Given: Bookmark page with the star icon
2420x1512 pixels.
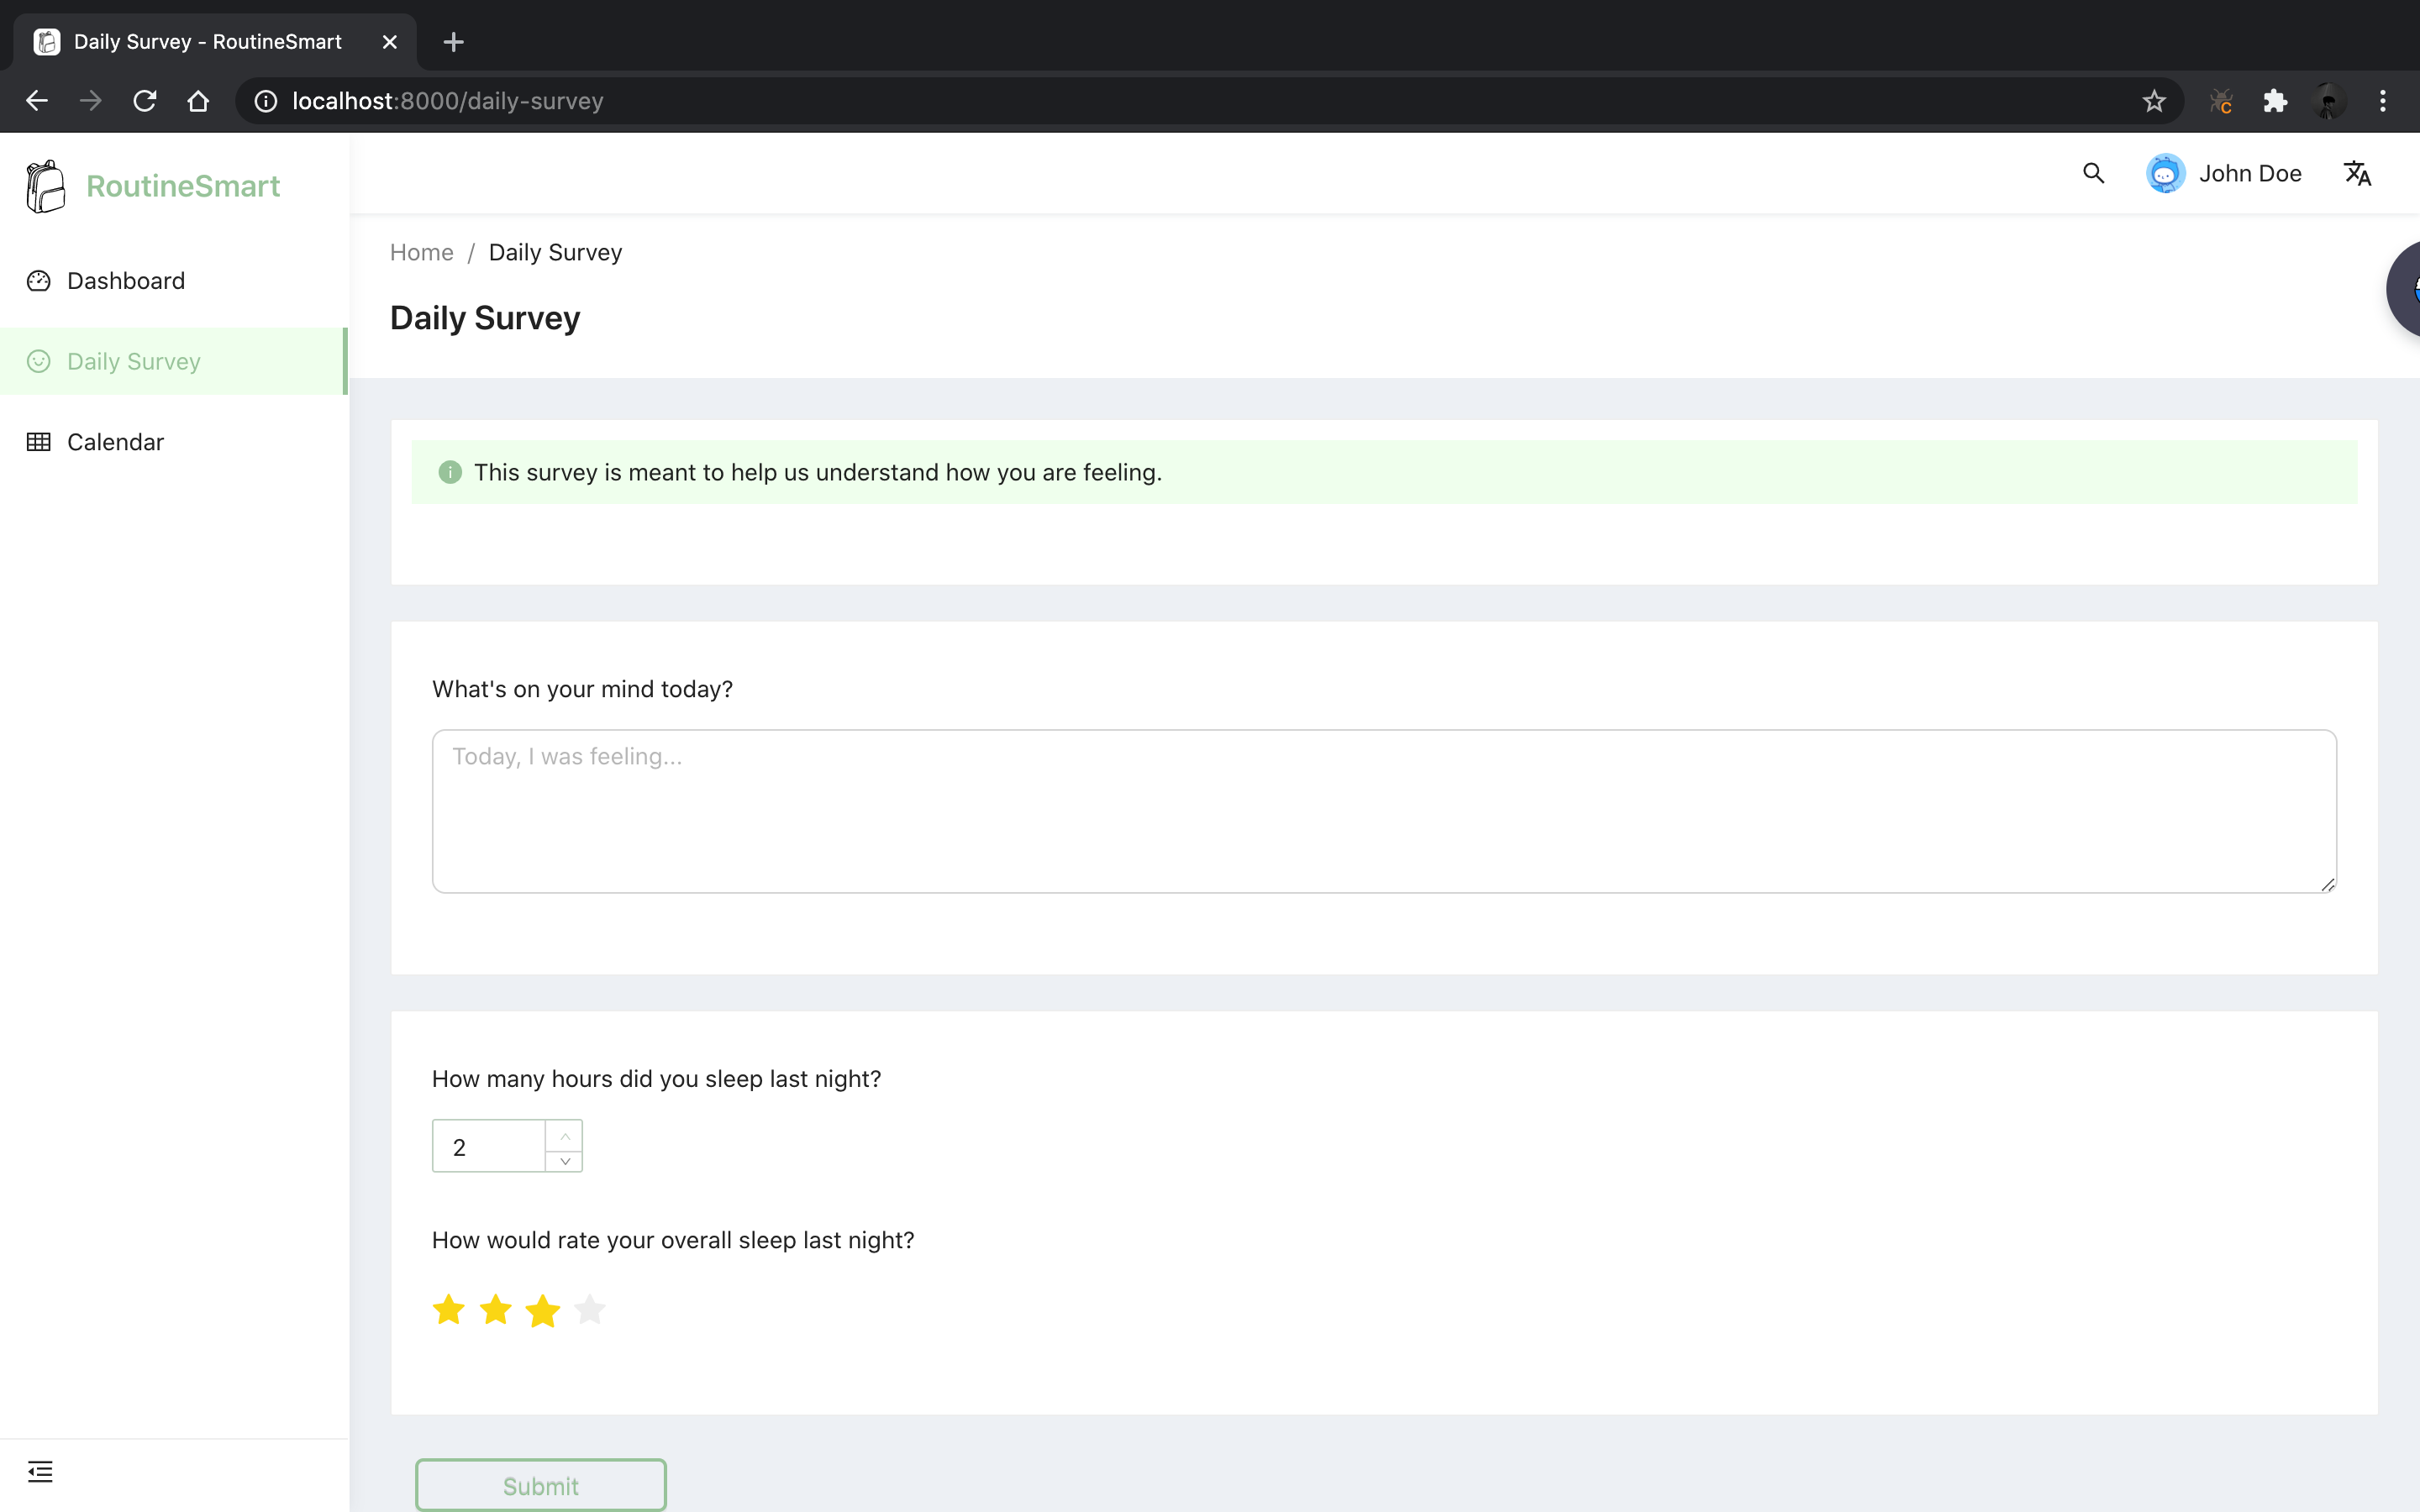Looking at the screenshot, I should (x=2154, y=101).
